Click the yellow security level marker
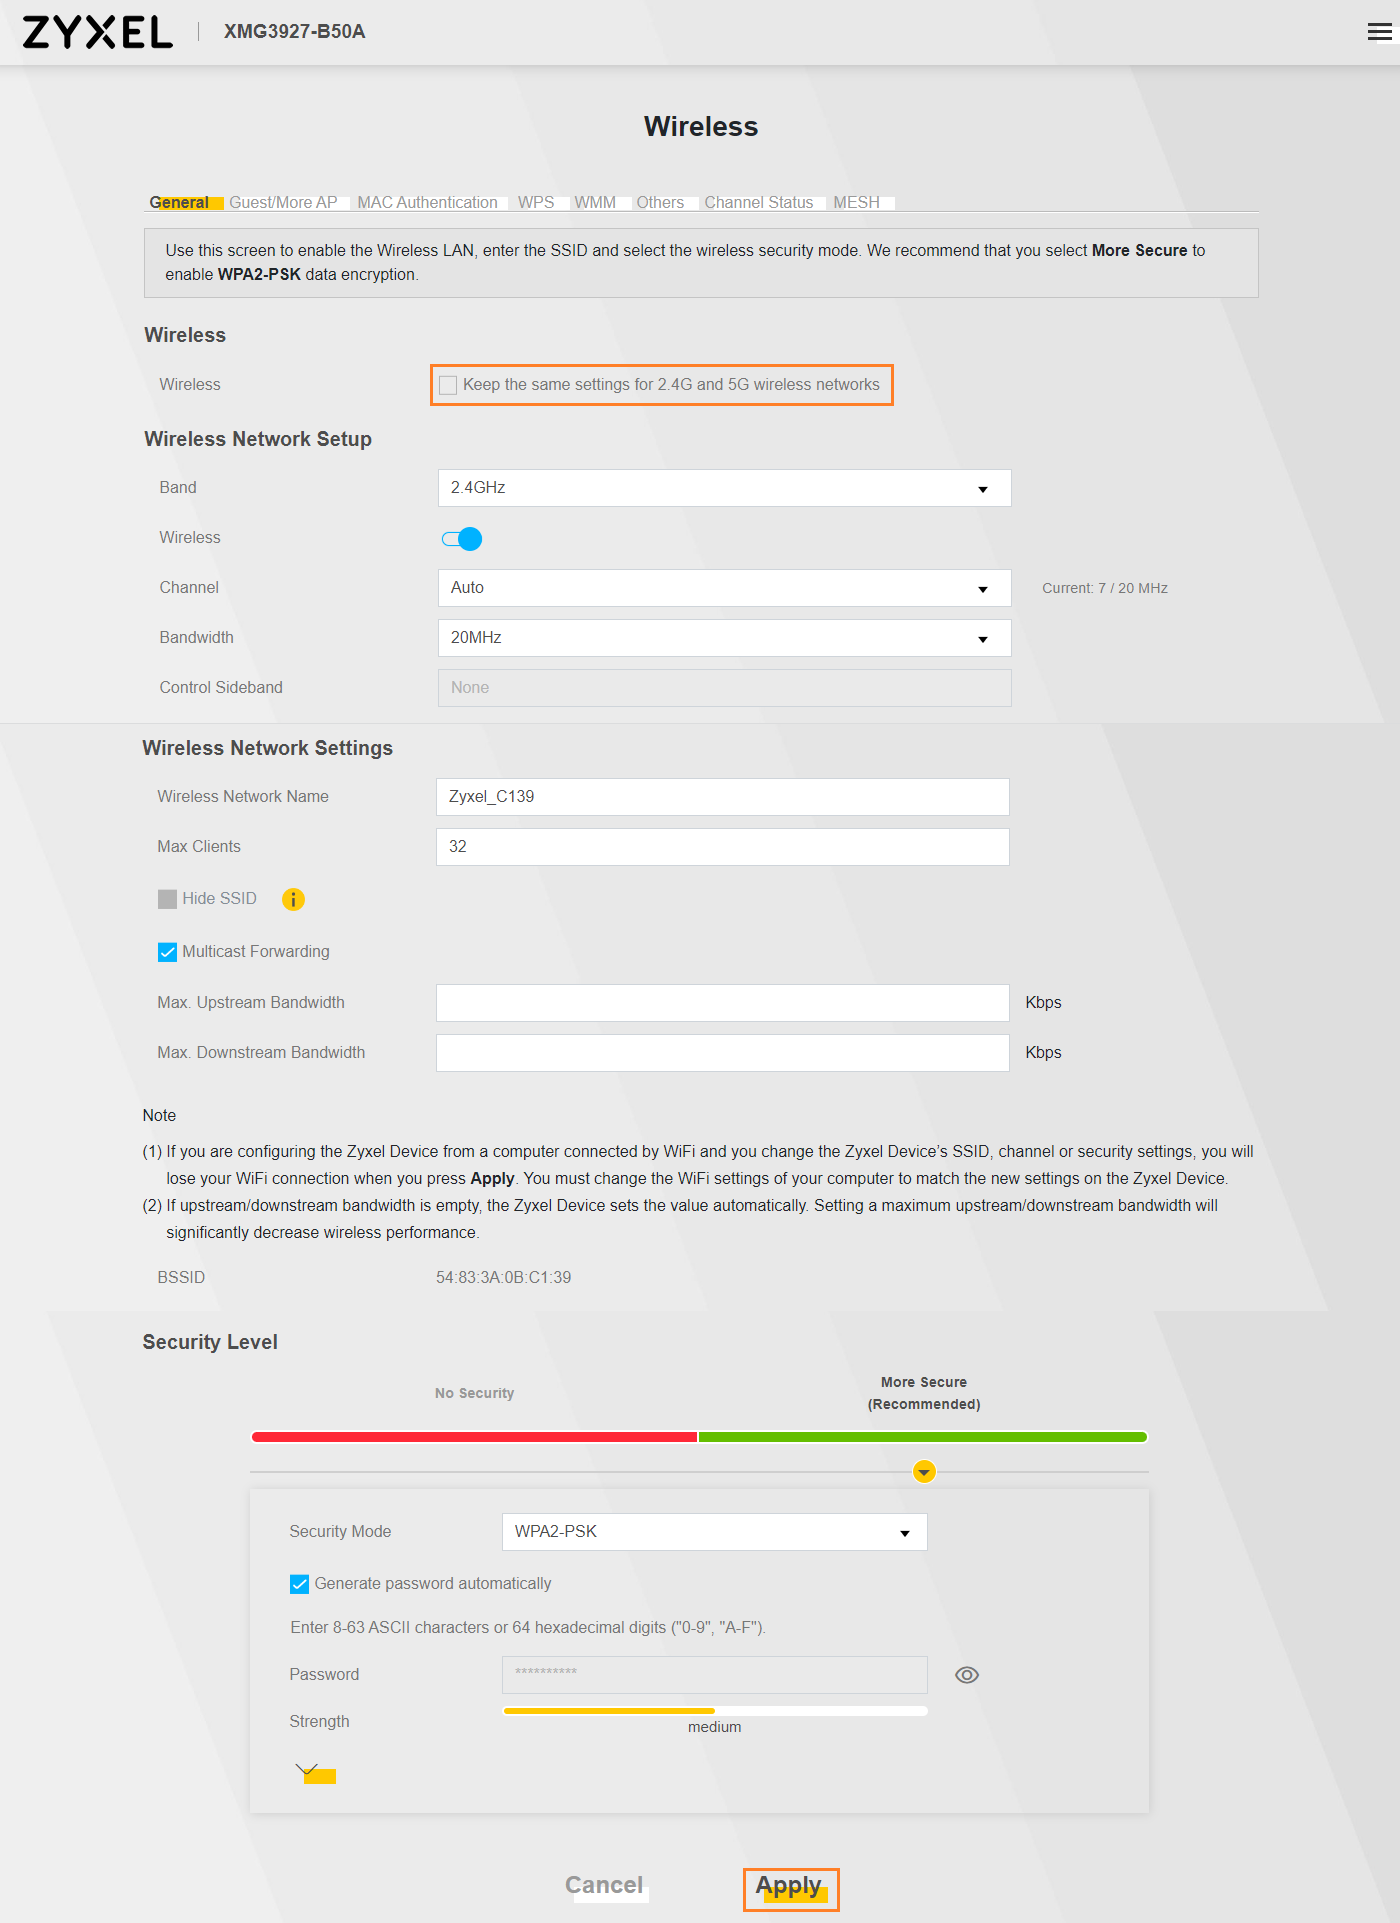Screen dimensions: 1400x1923 click(x=924, y=1472)
